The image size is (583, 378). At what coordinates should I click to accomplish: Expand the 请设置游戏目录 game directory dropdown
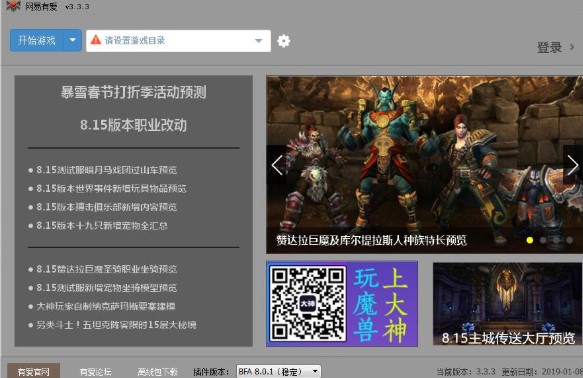(x=258, y=41)
